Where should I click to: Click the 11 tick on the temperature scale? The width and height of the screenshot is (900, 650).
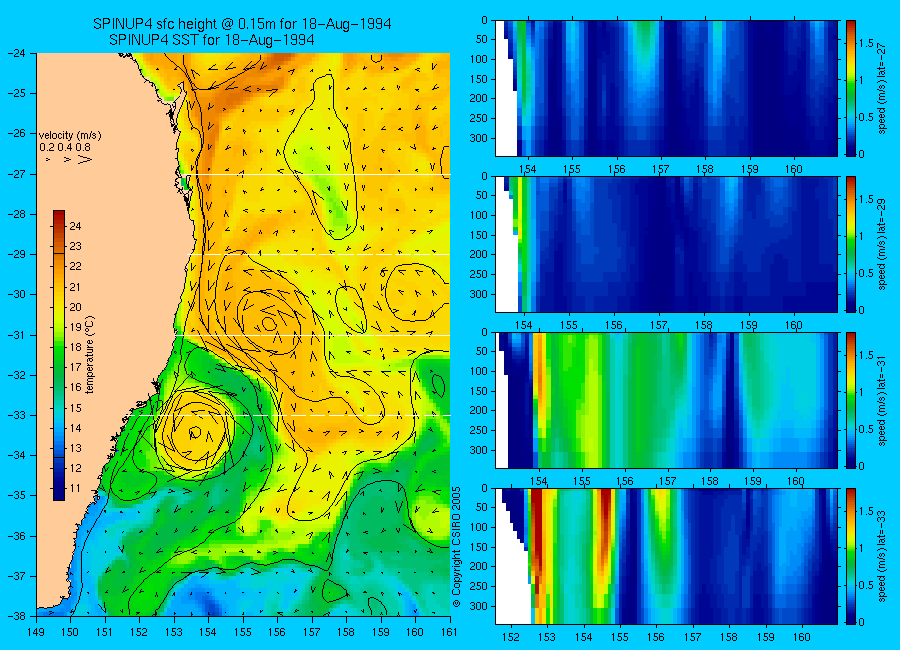(x=75, y=489)
